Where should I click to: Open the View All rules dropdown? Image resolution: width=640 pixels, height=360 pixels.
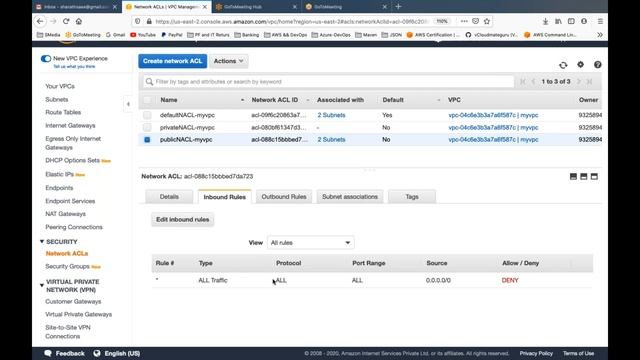point(311,242)
